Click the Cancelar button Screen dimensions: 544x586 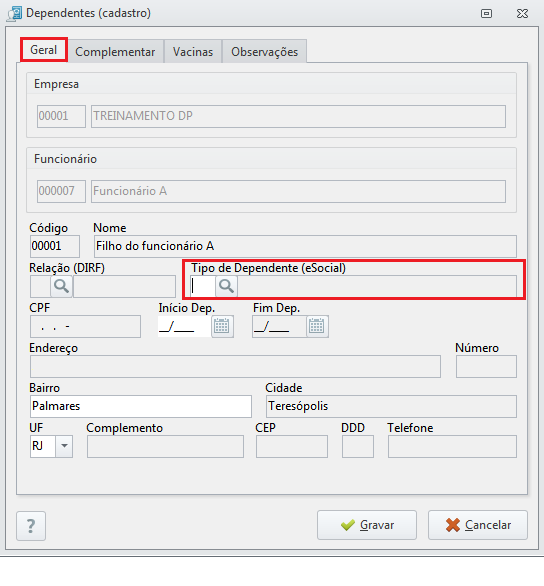pos(477,525)
